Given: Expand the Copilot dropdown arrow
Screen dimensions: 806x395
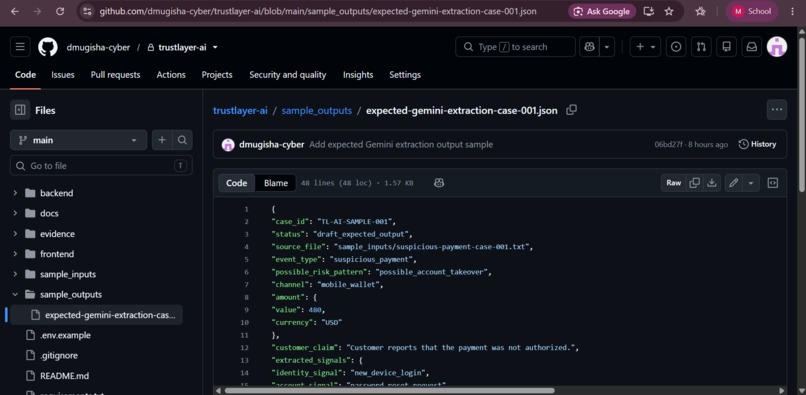Looking at the screenshot, I should pos(607,47).
